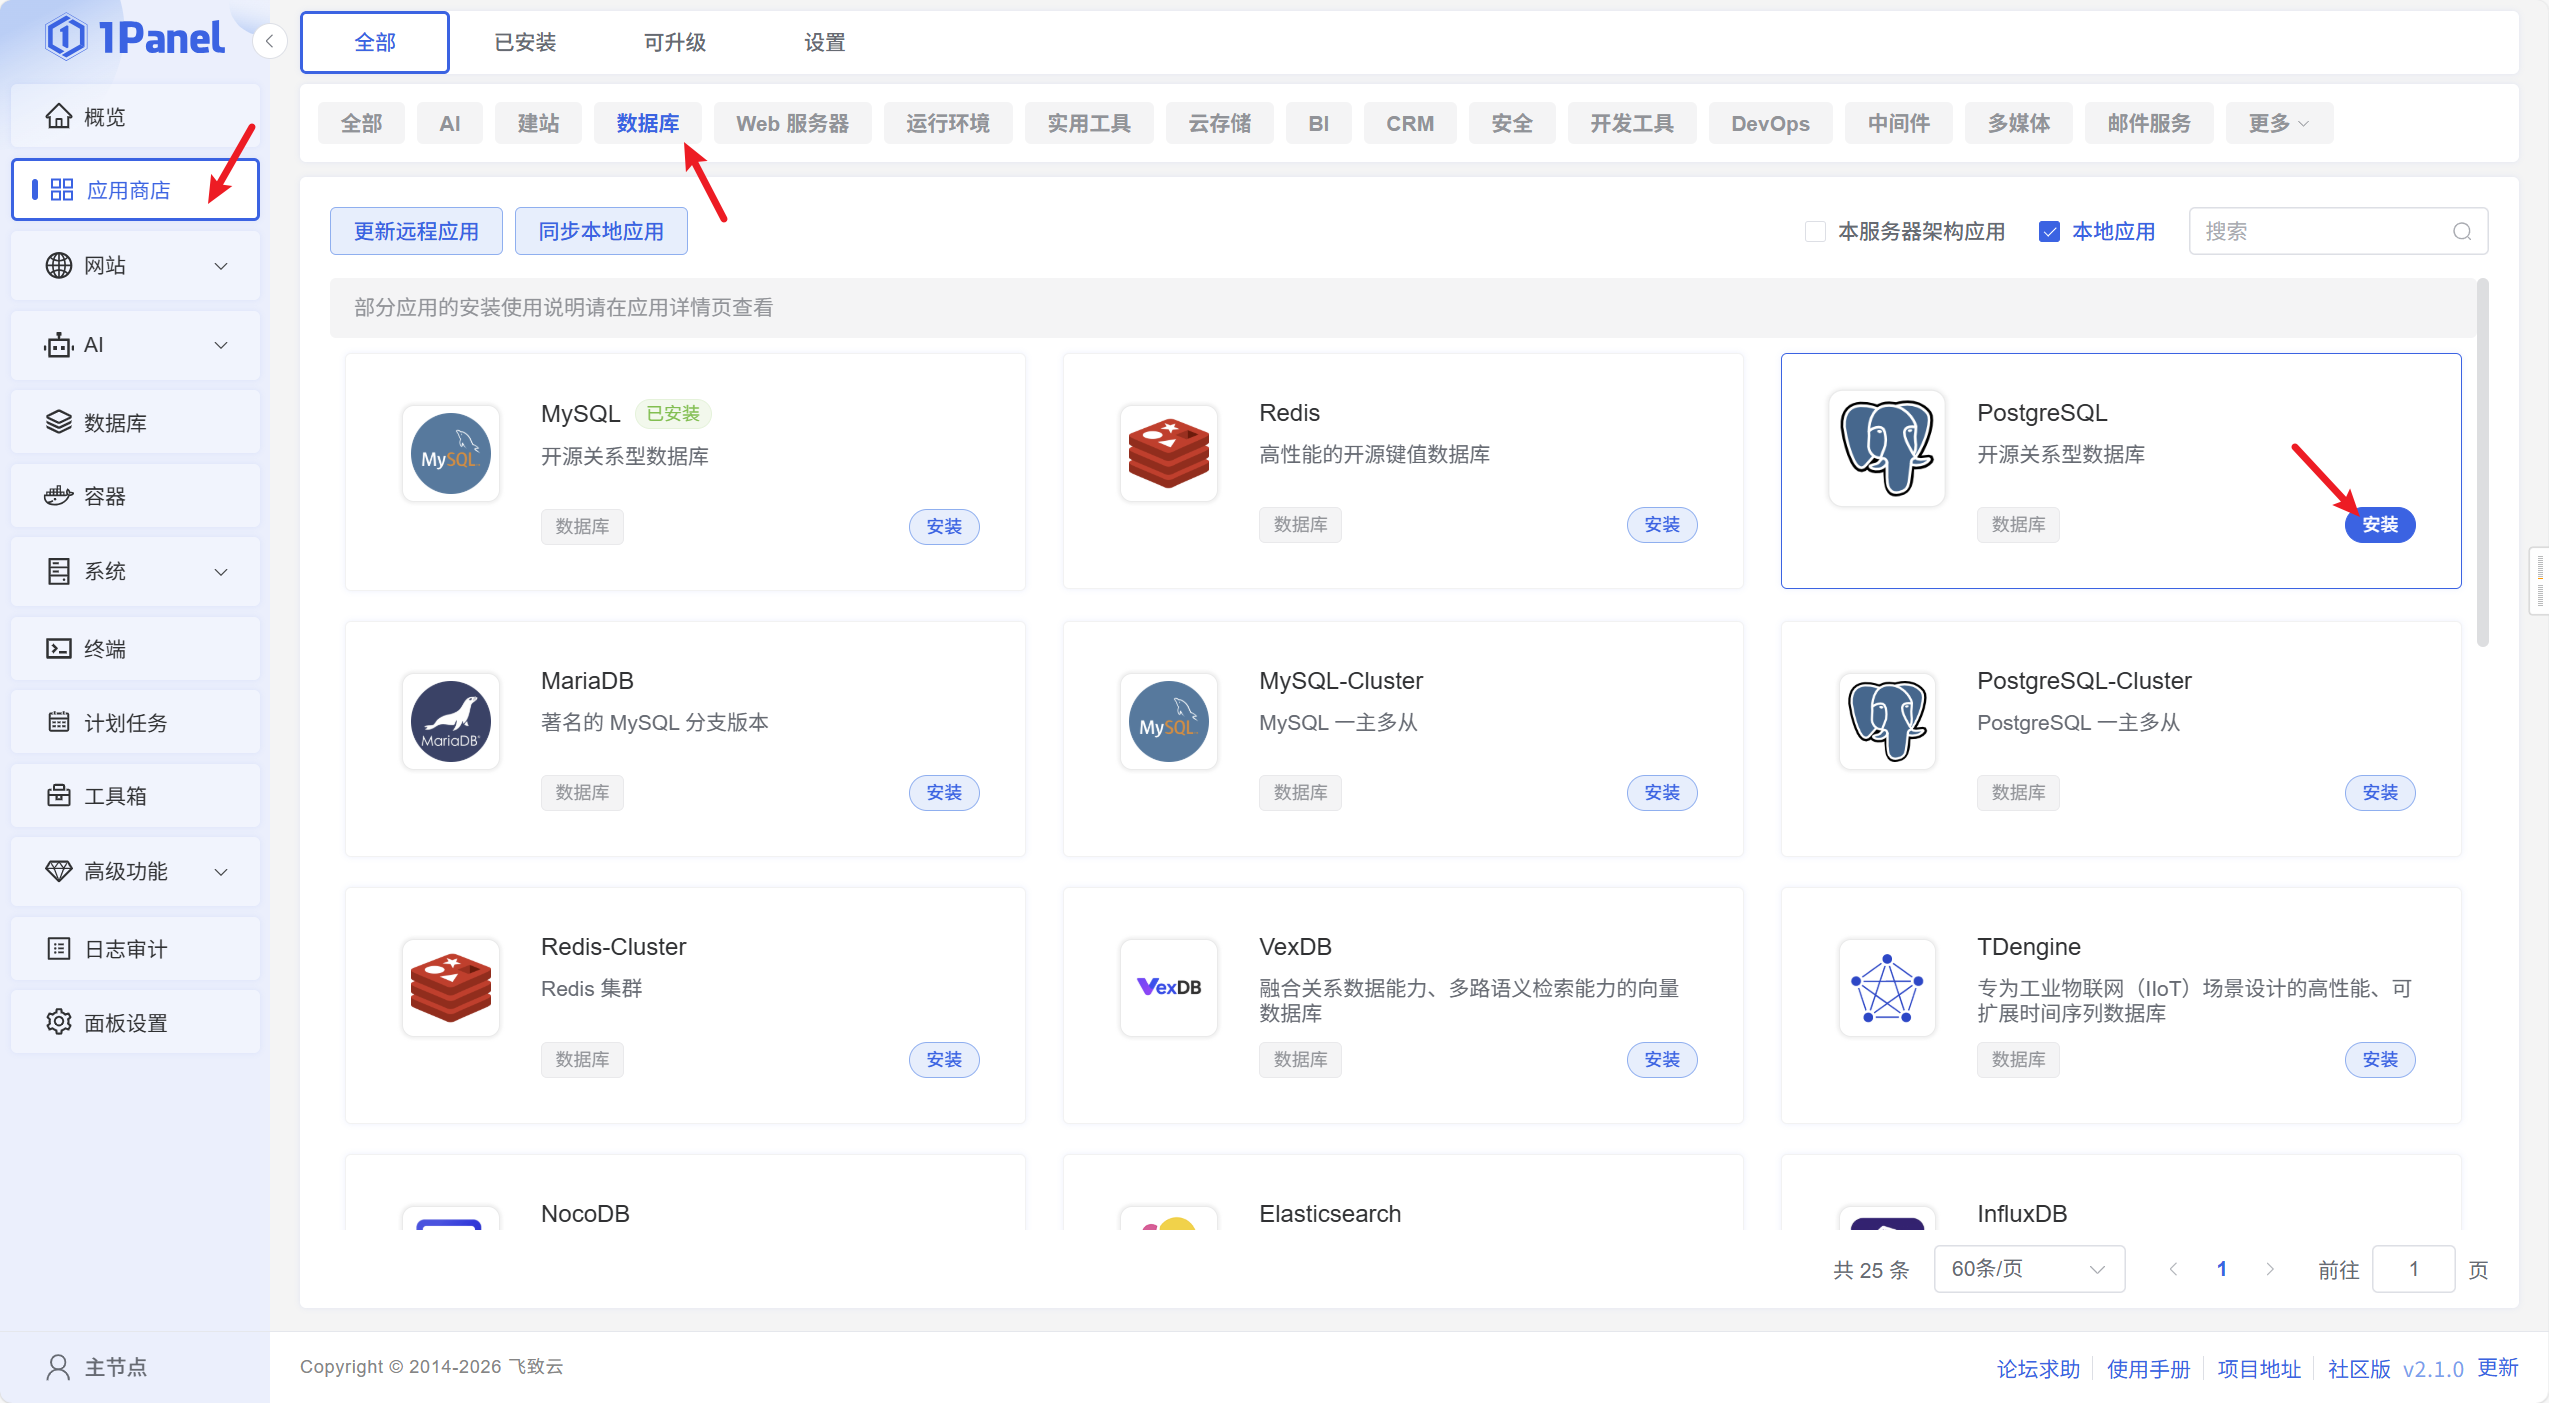Open 计划任务 scheduled tasks
This screenshot has width=2549, height=1403.
click(125, 723)
